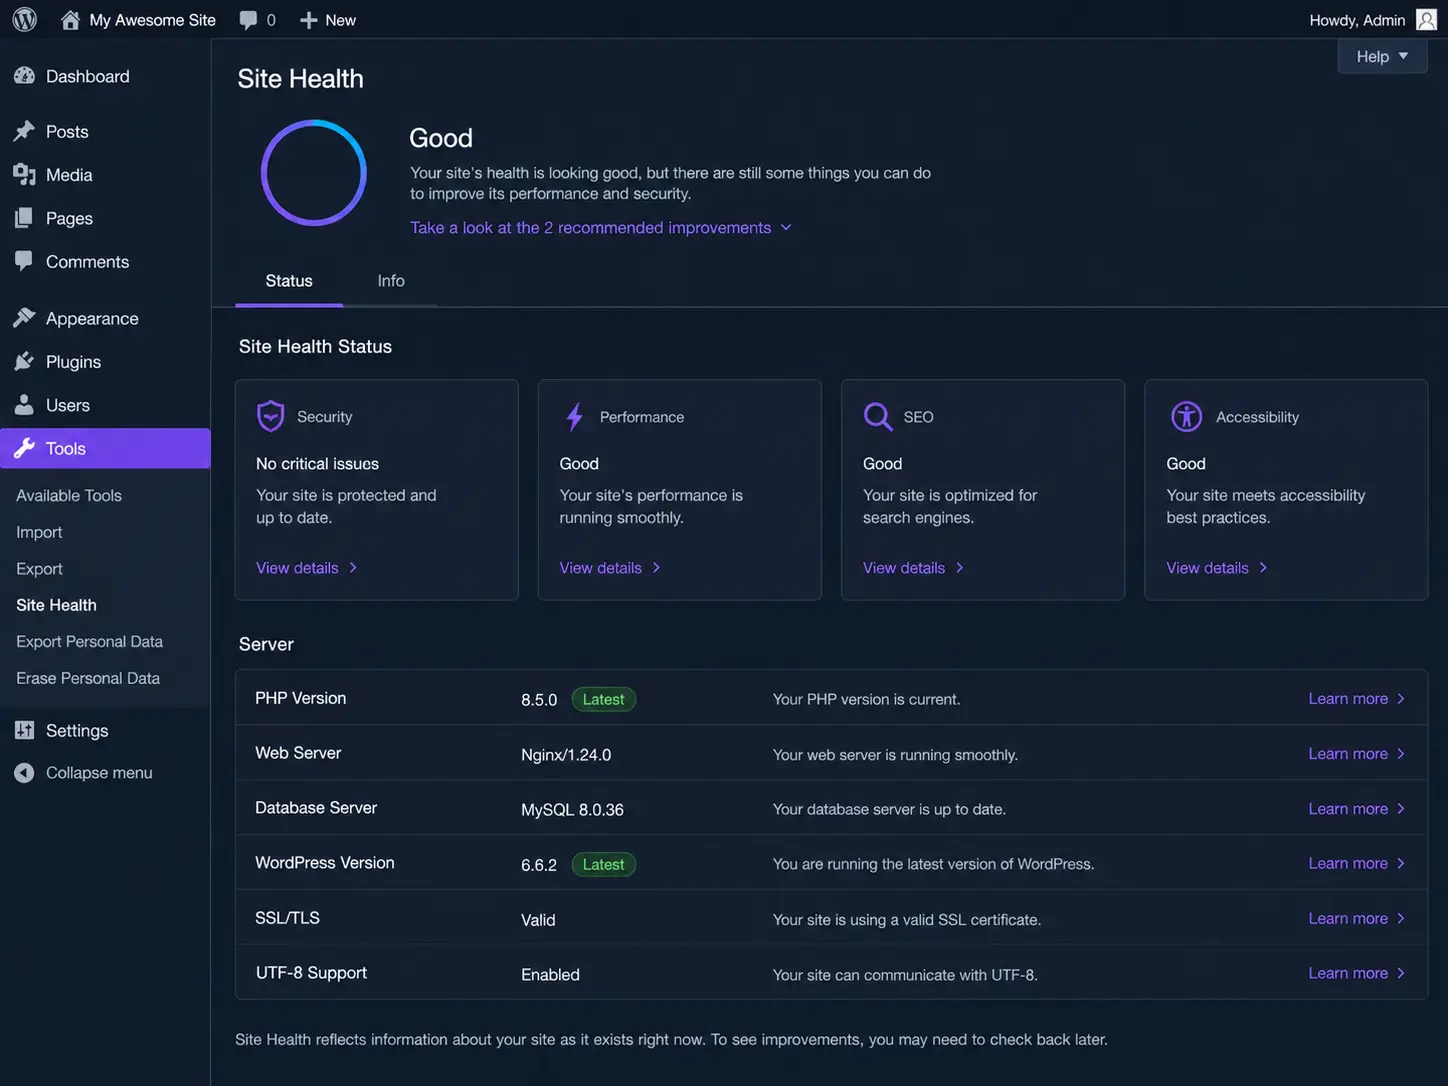
Task: Click the Collapse menu arrow icon
Action: click(x=25, y=773)
